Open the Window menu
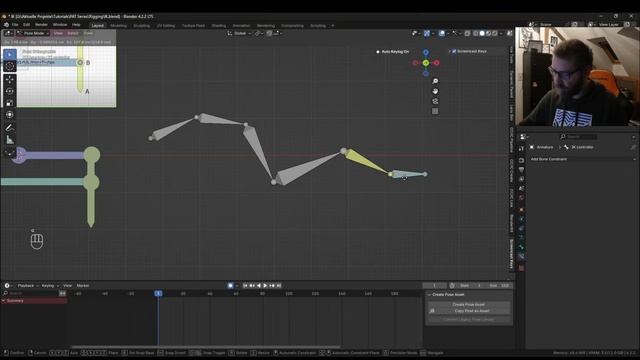 coord(60,25)
